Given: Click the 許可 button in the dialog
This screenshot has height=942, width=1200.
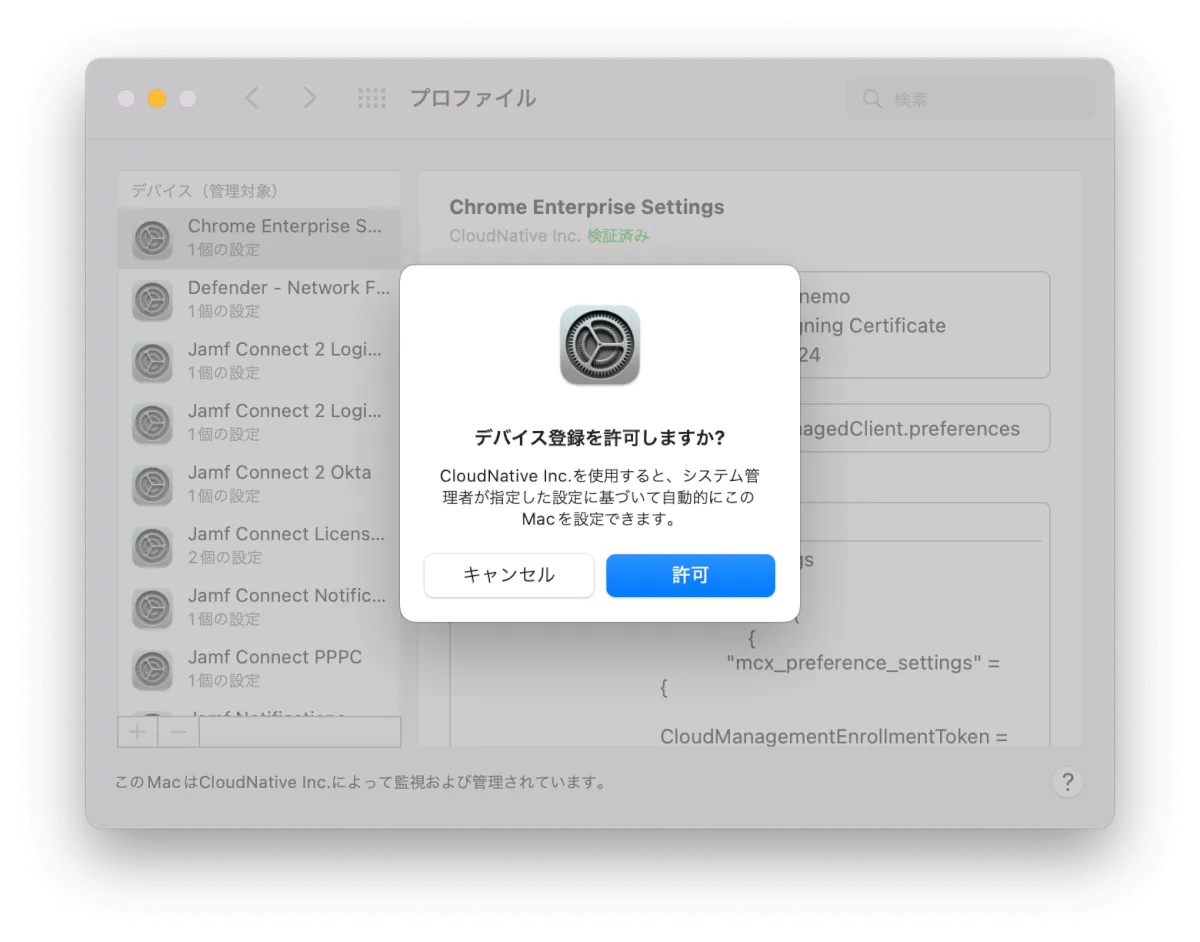Looking at the screenshot, I should (690, 575).
